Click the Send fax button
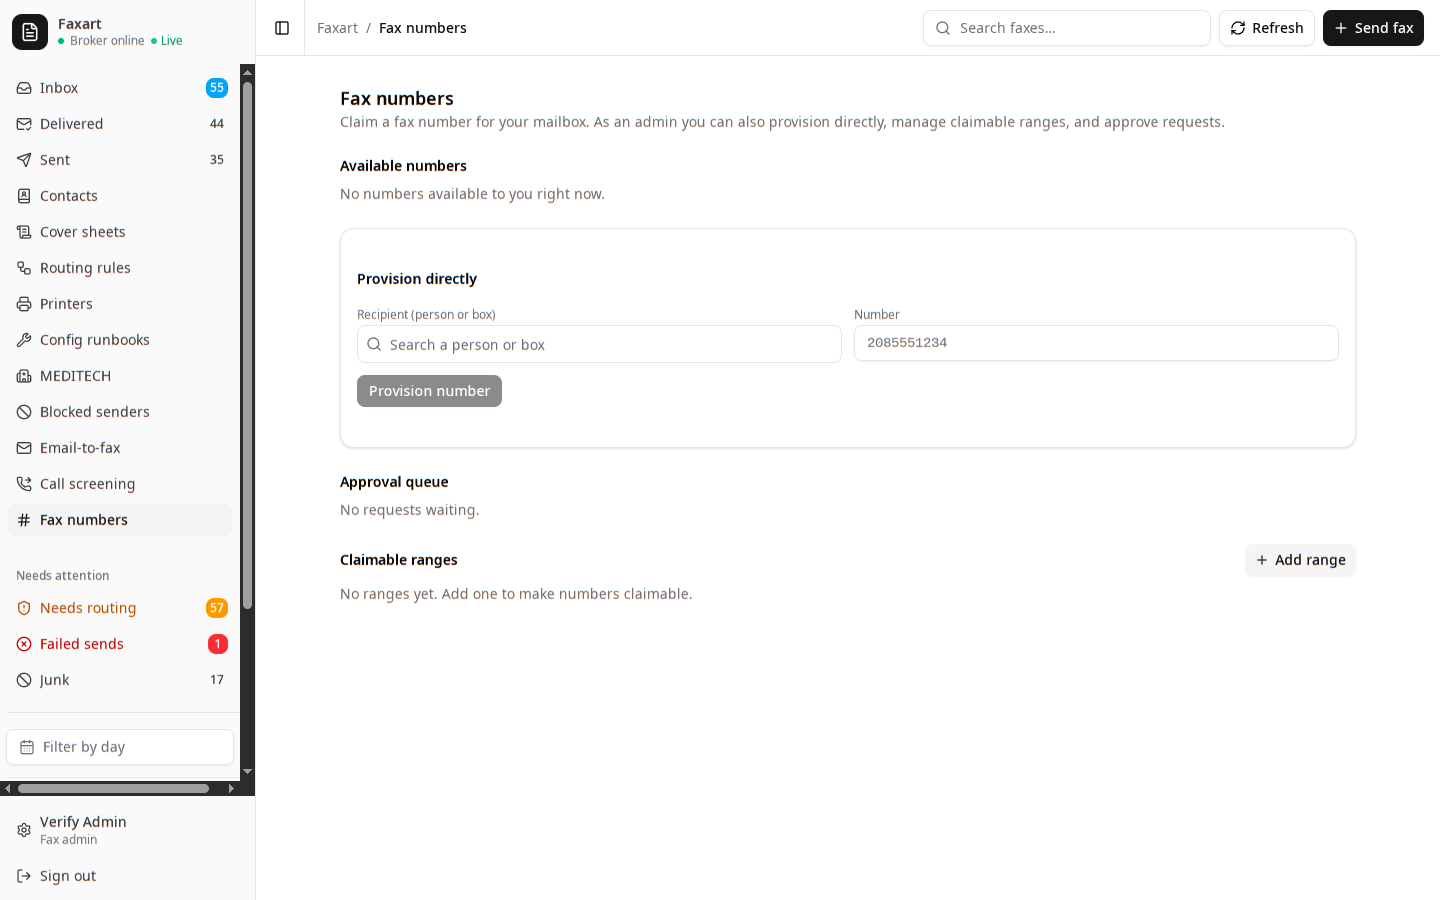The height and width of the screenshot is (900, 1440). (1373, 28)
